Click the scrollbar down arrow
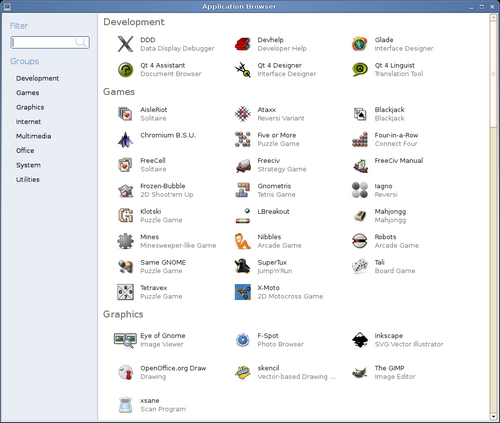Screen dimensions: 500x423 click(x=493, y=417)
